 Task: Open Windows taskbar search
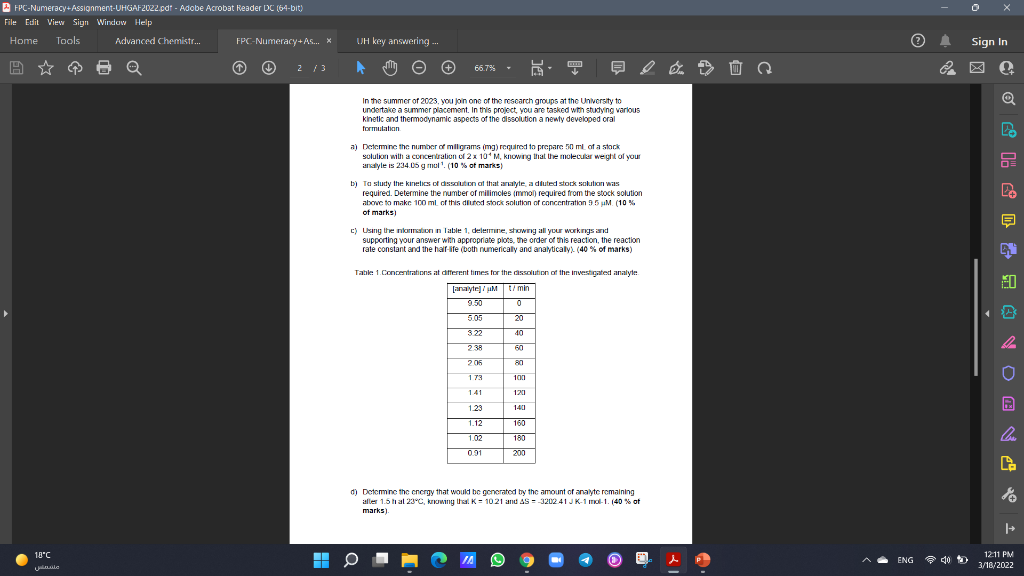click(x=351, y=560)
